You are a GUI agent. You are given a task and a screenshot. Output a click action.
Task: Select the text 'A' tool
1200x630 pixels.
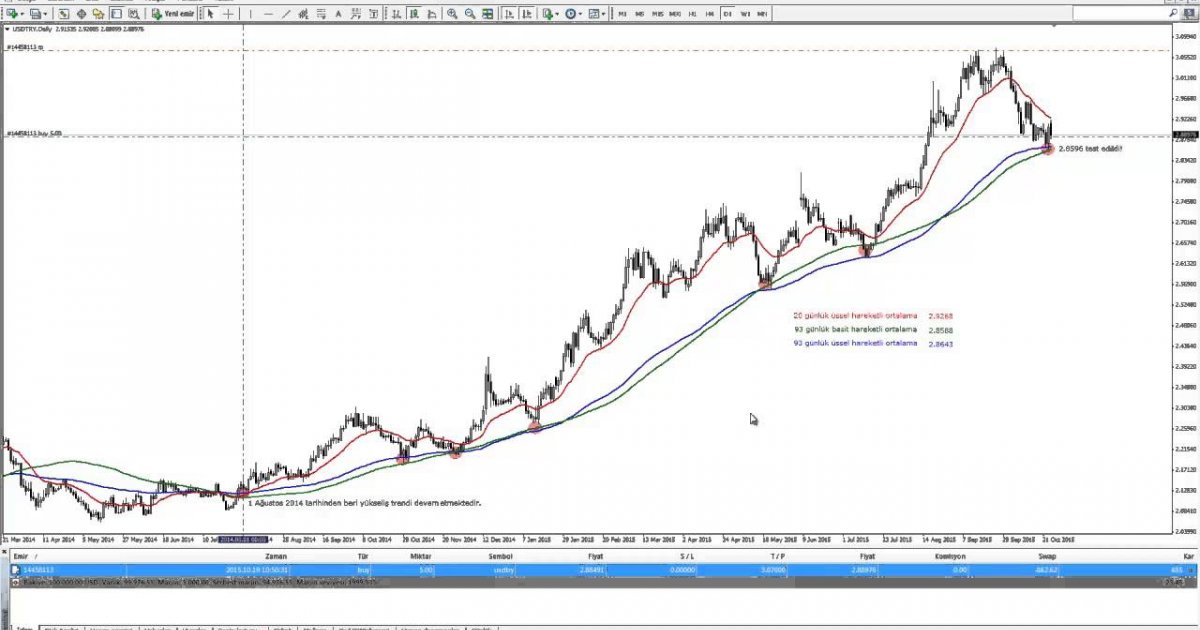[x=338, y=14]
